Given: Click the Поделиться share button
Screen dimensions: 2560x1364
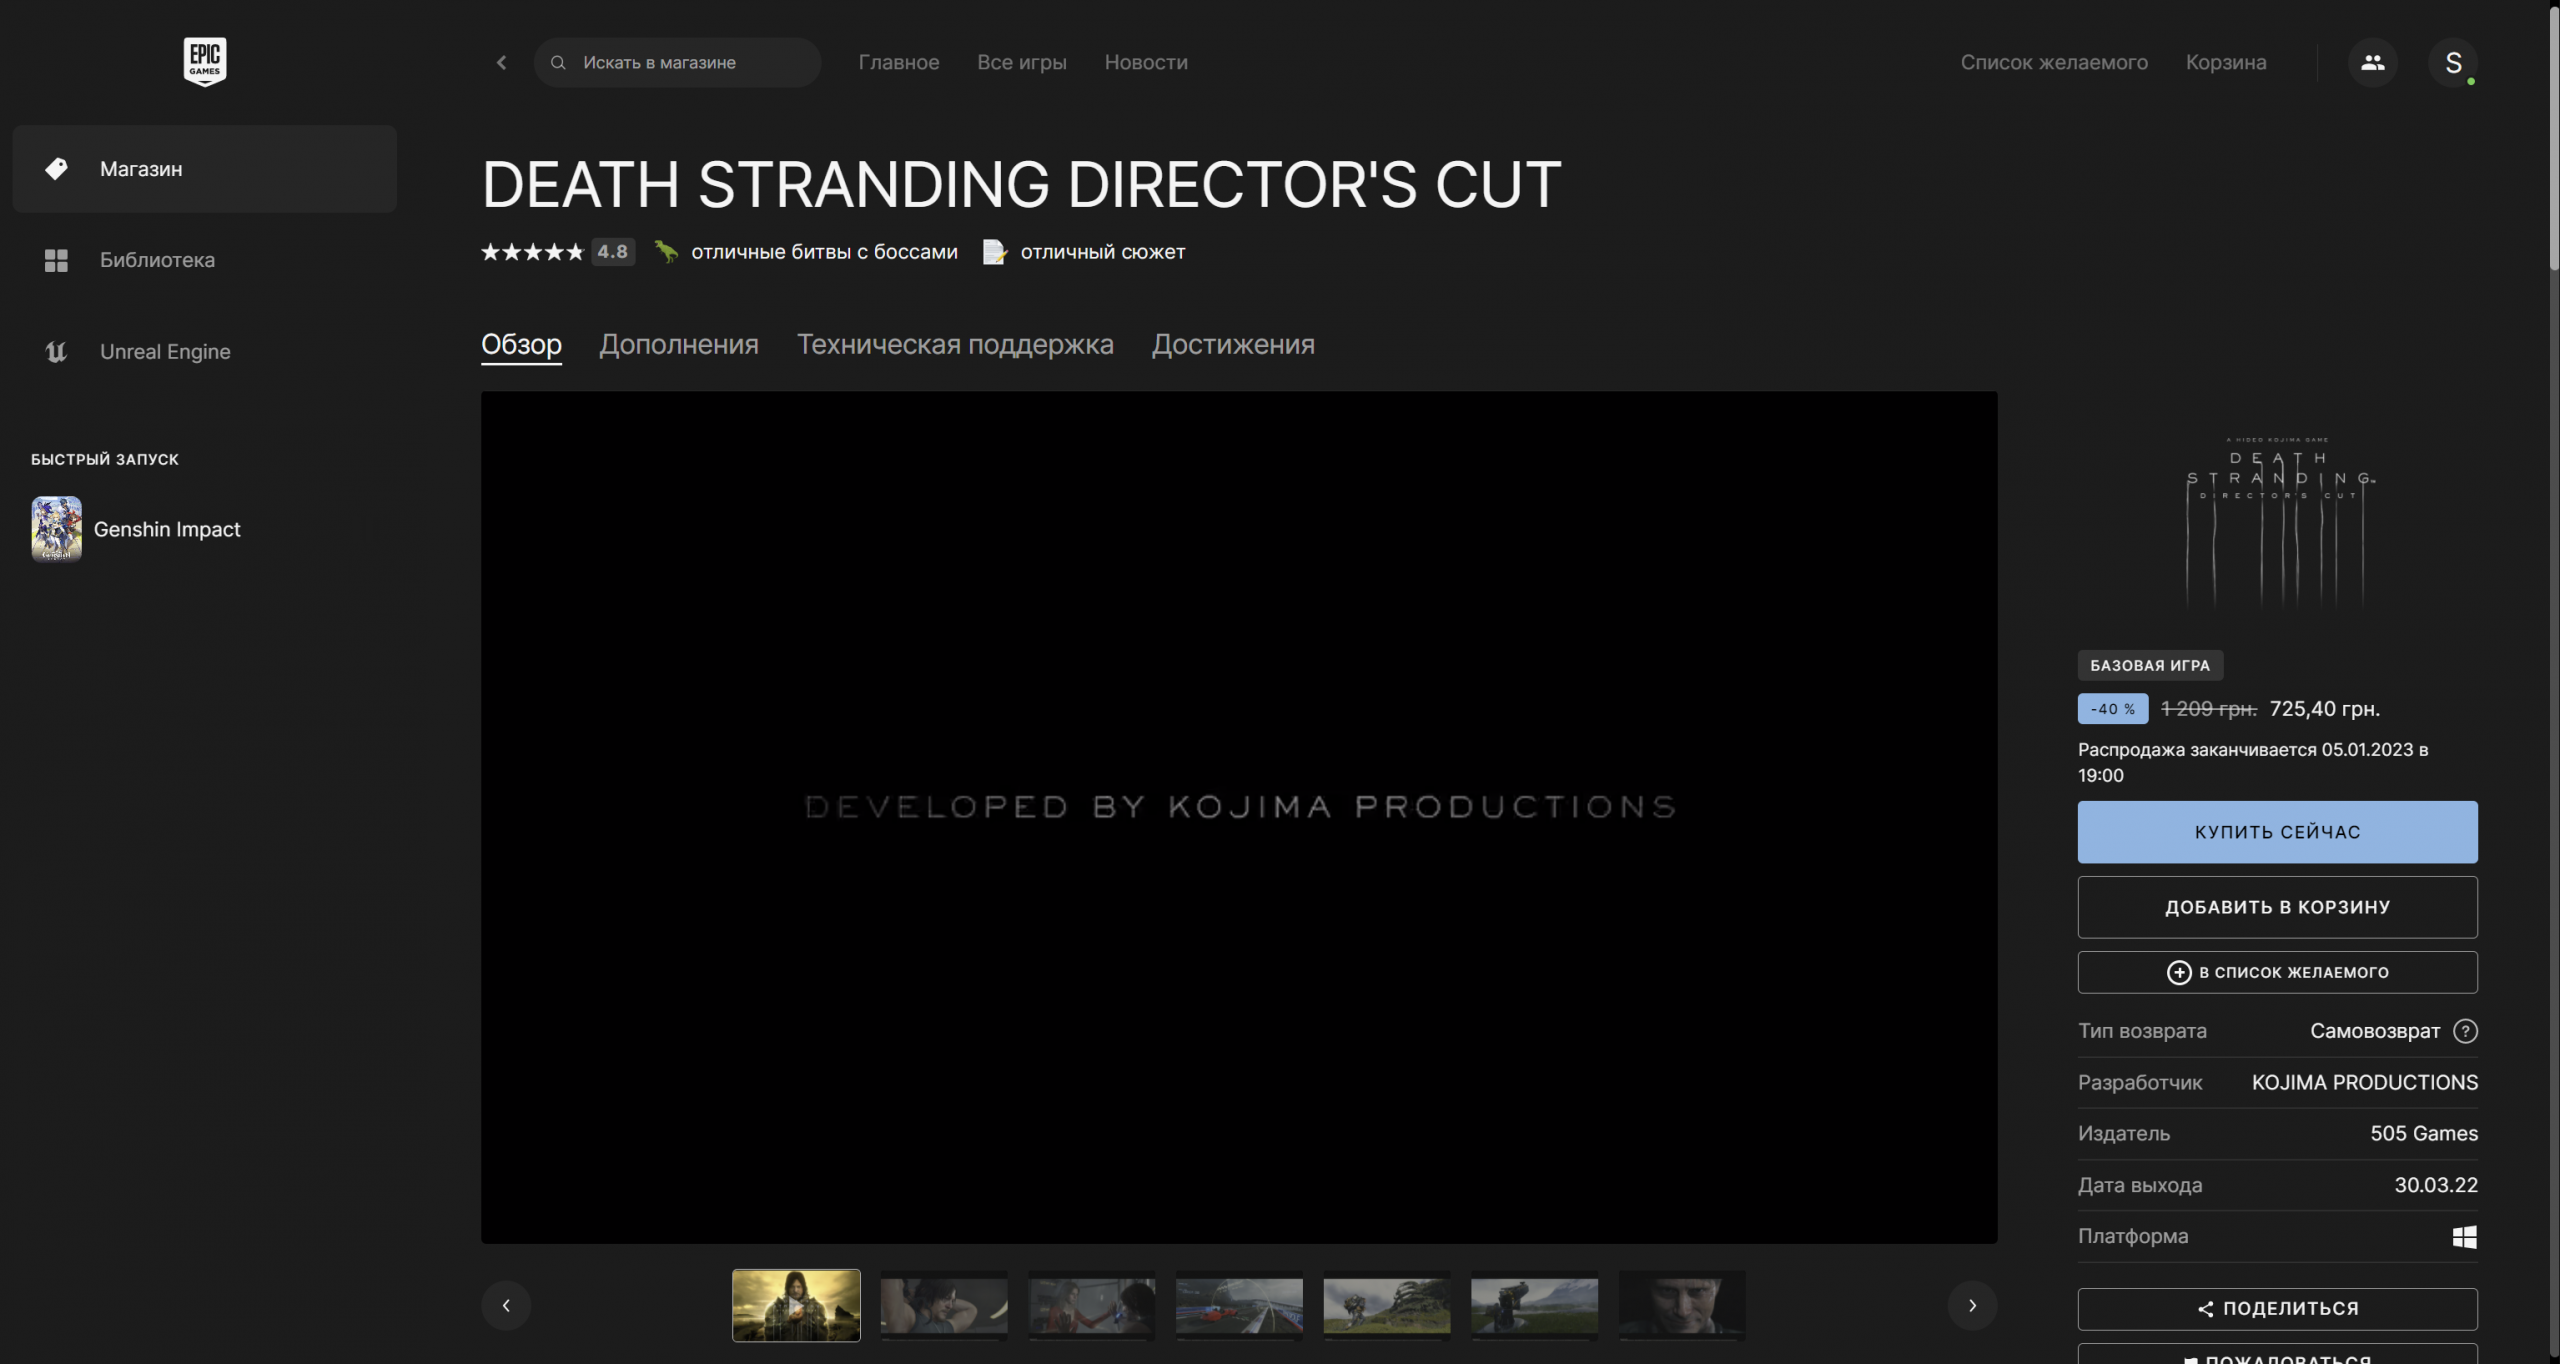Looking at the screenshot, I should [x=2277, y=1309].
